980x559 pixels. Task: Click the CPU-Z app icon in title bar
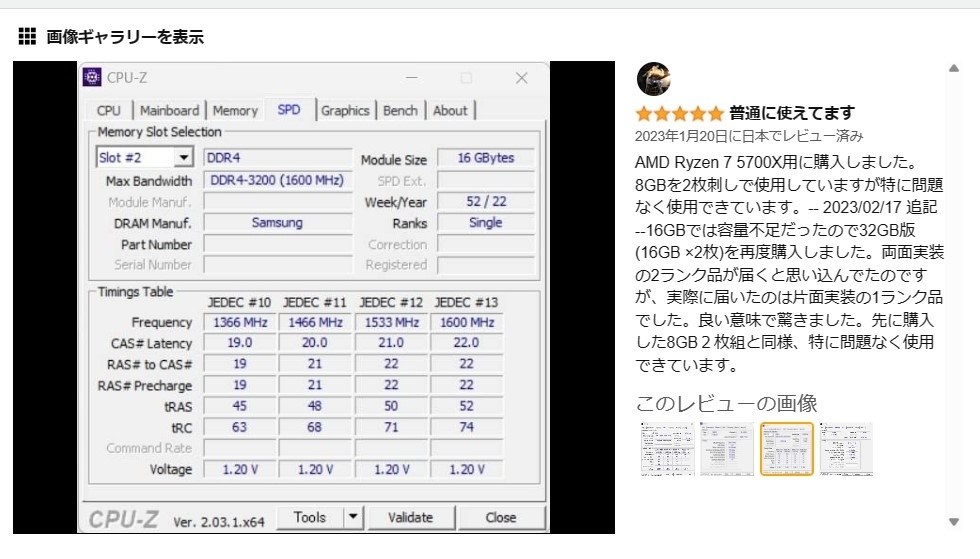point(92,77)
